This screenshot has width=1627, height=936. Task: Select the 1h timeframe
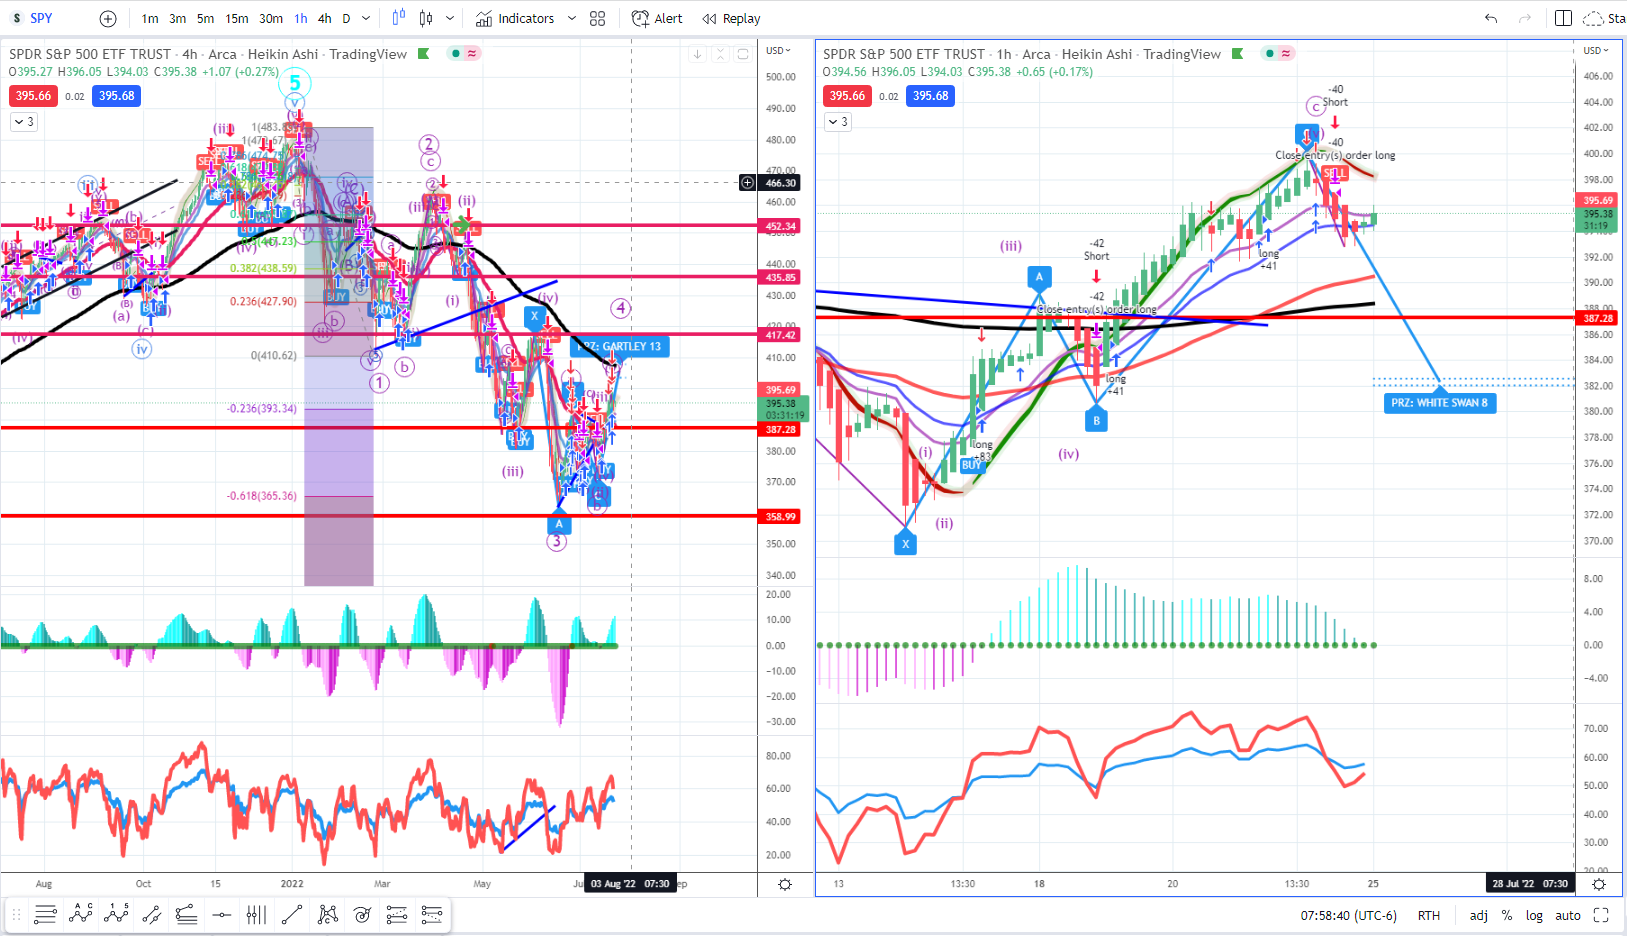pos(301,19)
